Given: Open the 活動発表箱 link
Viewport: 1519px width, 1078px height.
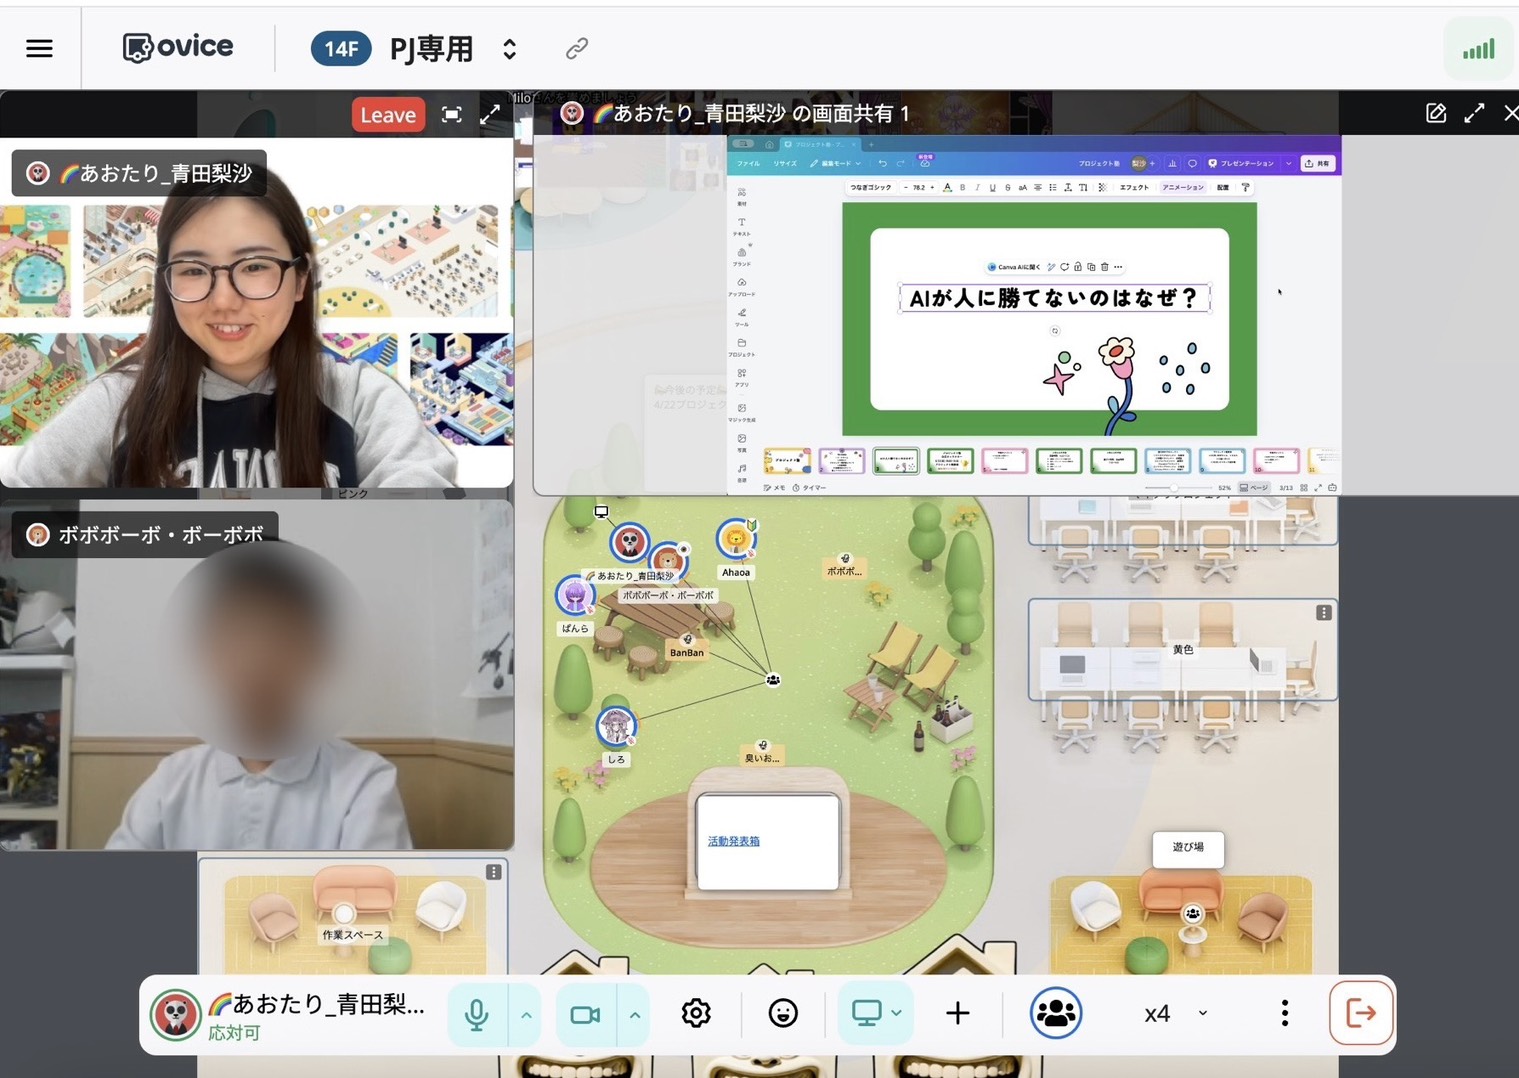Looking at the screenshot, I should click(734, 841).
